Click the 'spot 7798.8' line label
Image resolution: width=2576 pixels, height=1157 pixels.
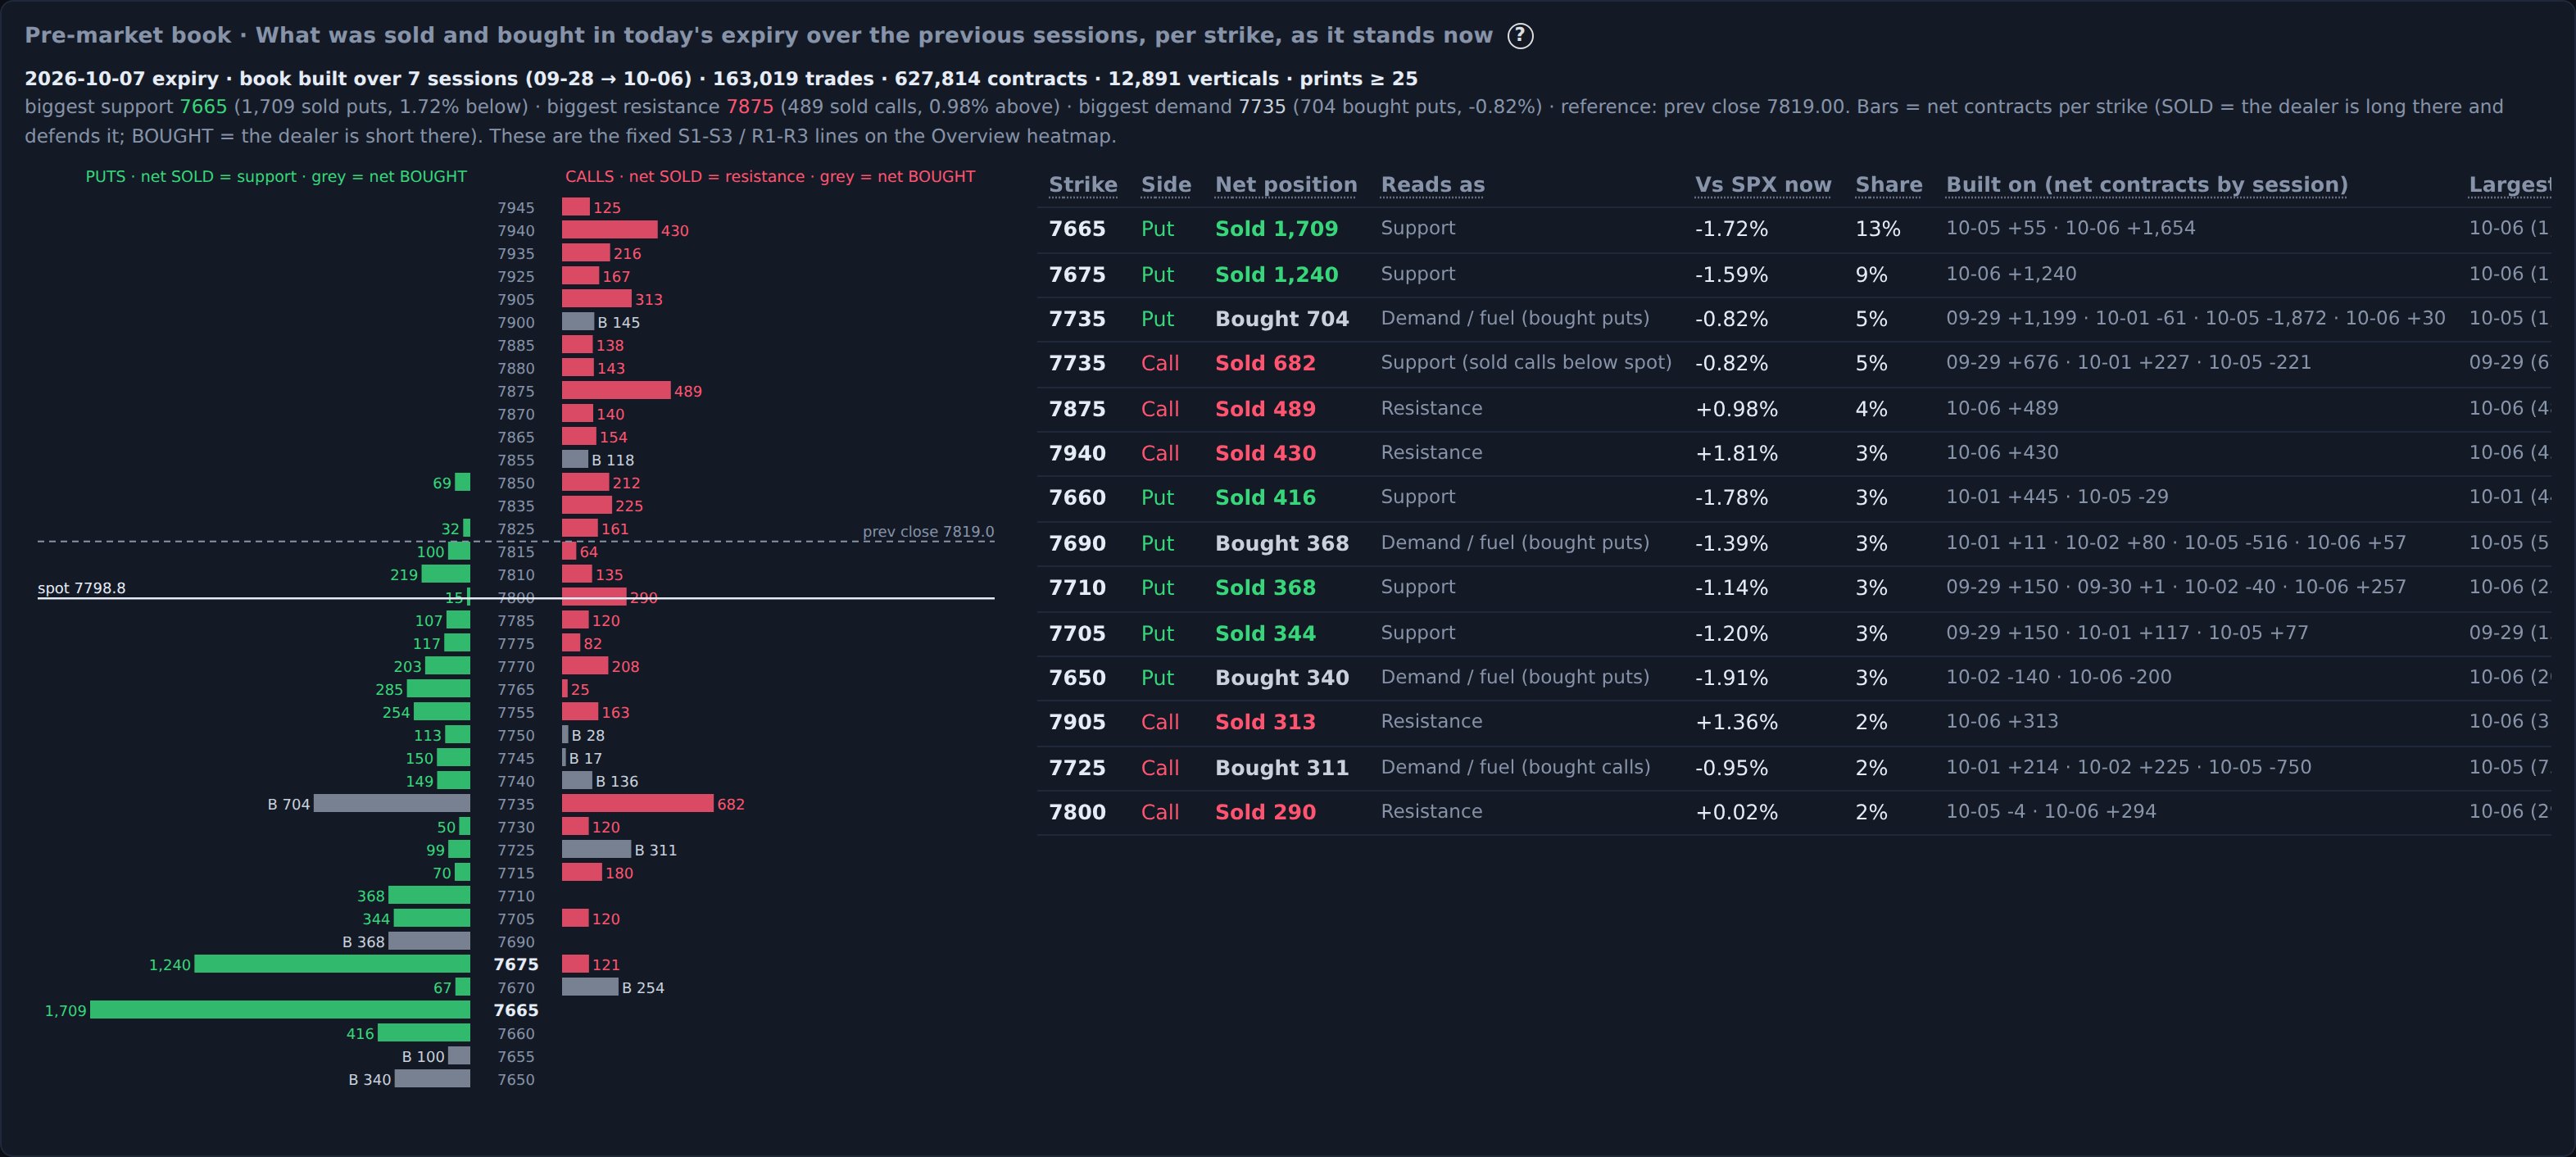pos(81,588)
